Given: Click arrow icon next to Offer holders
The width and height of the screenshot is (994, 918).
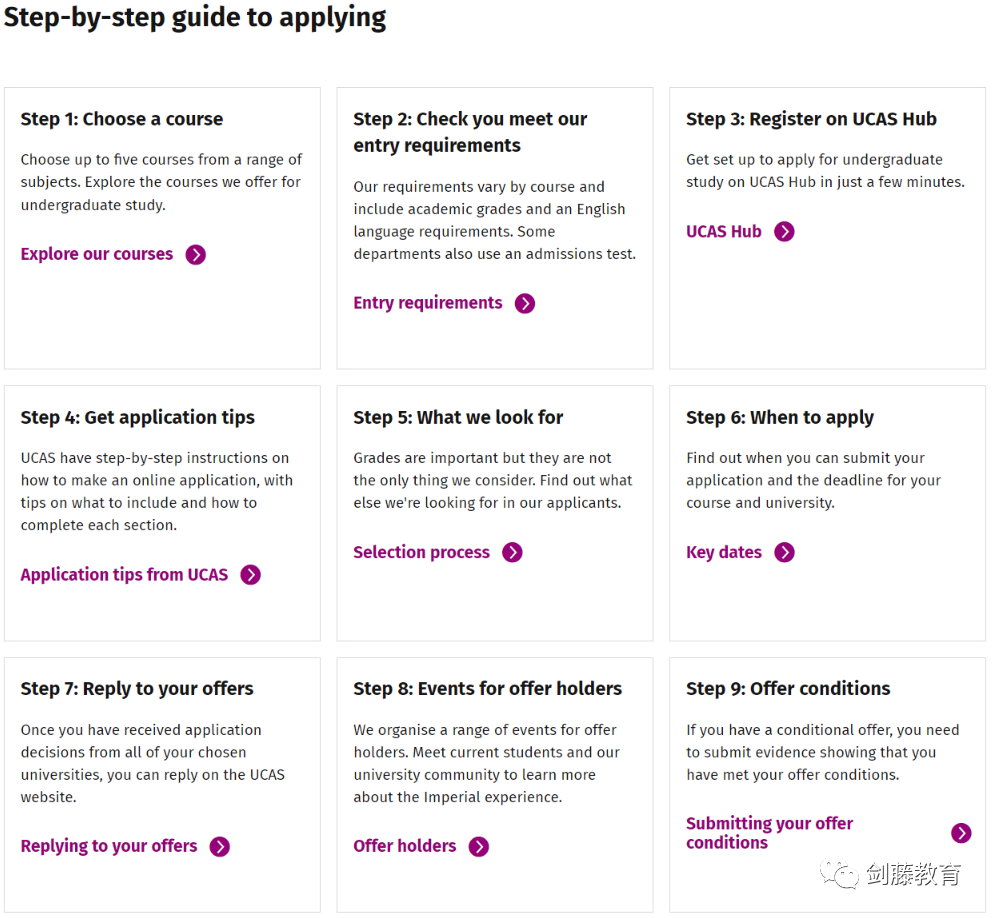Looking at the screenshot, I should (479, 847).
